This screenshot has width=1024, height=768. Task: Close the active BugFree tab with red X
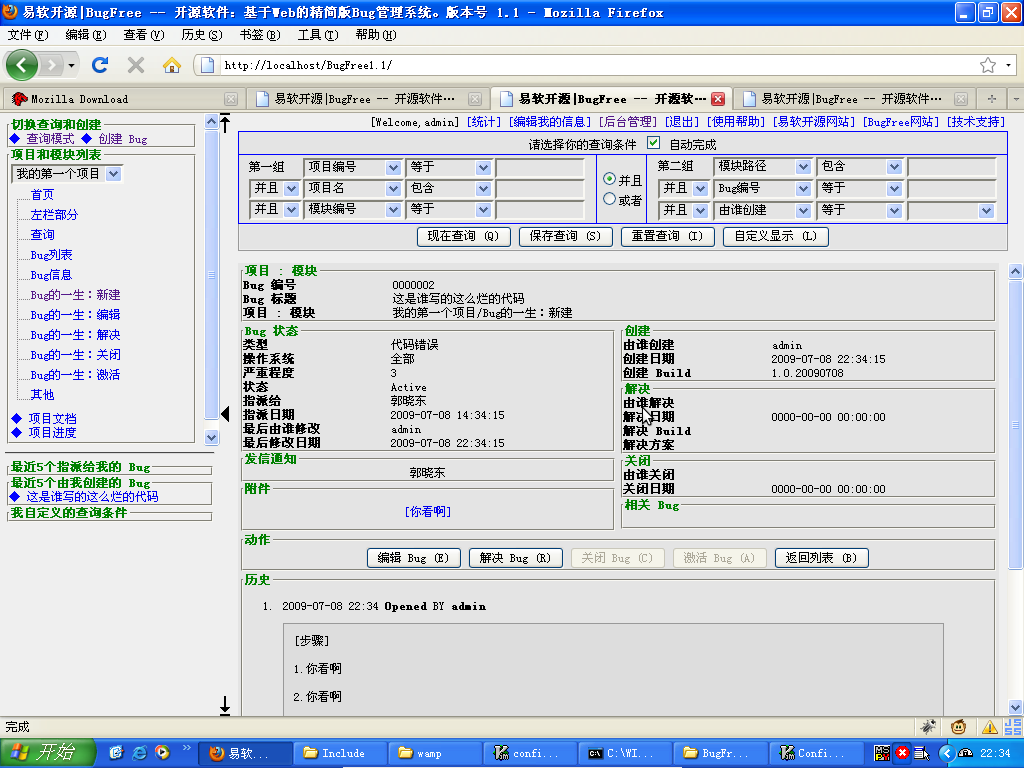(x=718, y=99)
